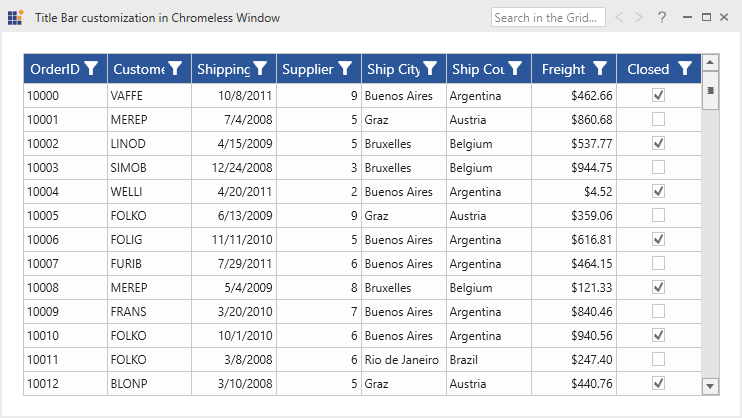
Task: Check Closed checkbox for order 10001
Action: coord(658,120)
